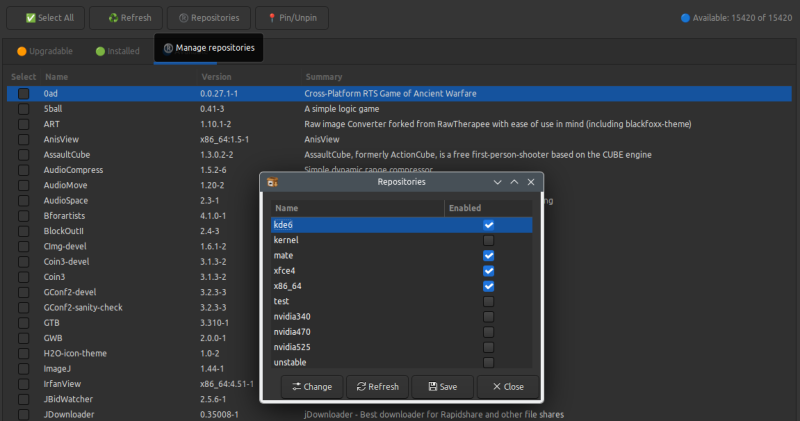Enable the test repository checkbox
The image size is (800, 421).
click(488, 302)
